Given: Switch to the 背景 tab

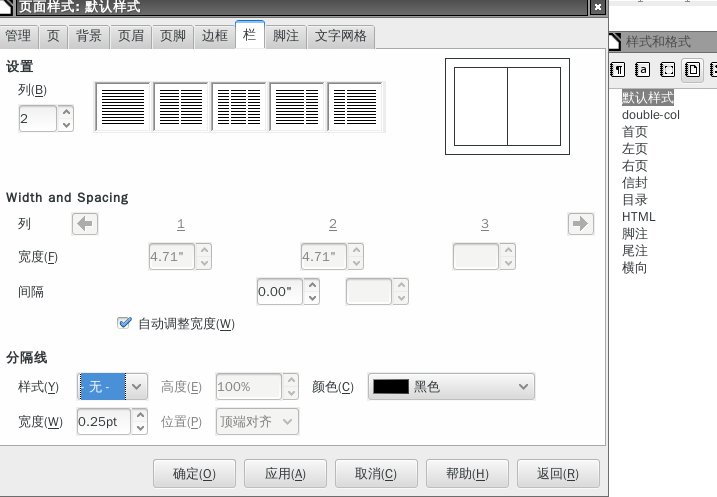Looking at the screenshot, I should 89,36.
